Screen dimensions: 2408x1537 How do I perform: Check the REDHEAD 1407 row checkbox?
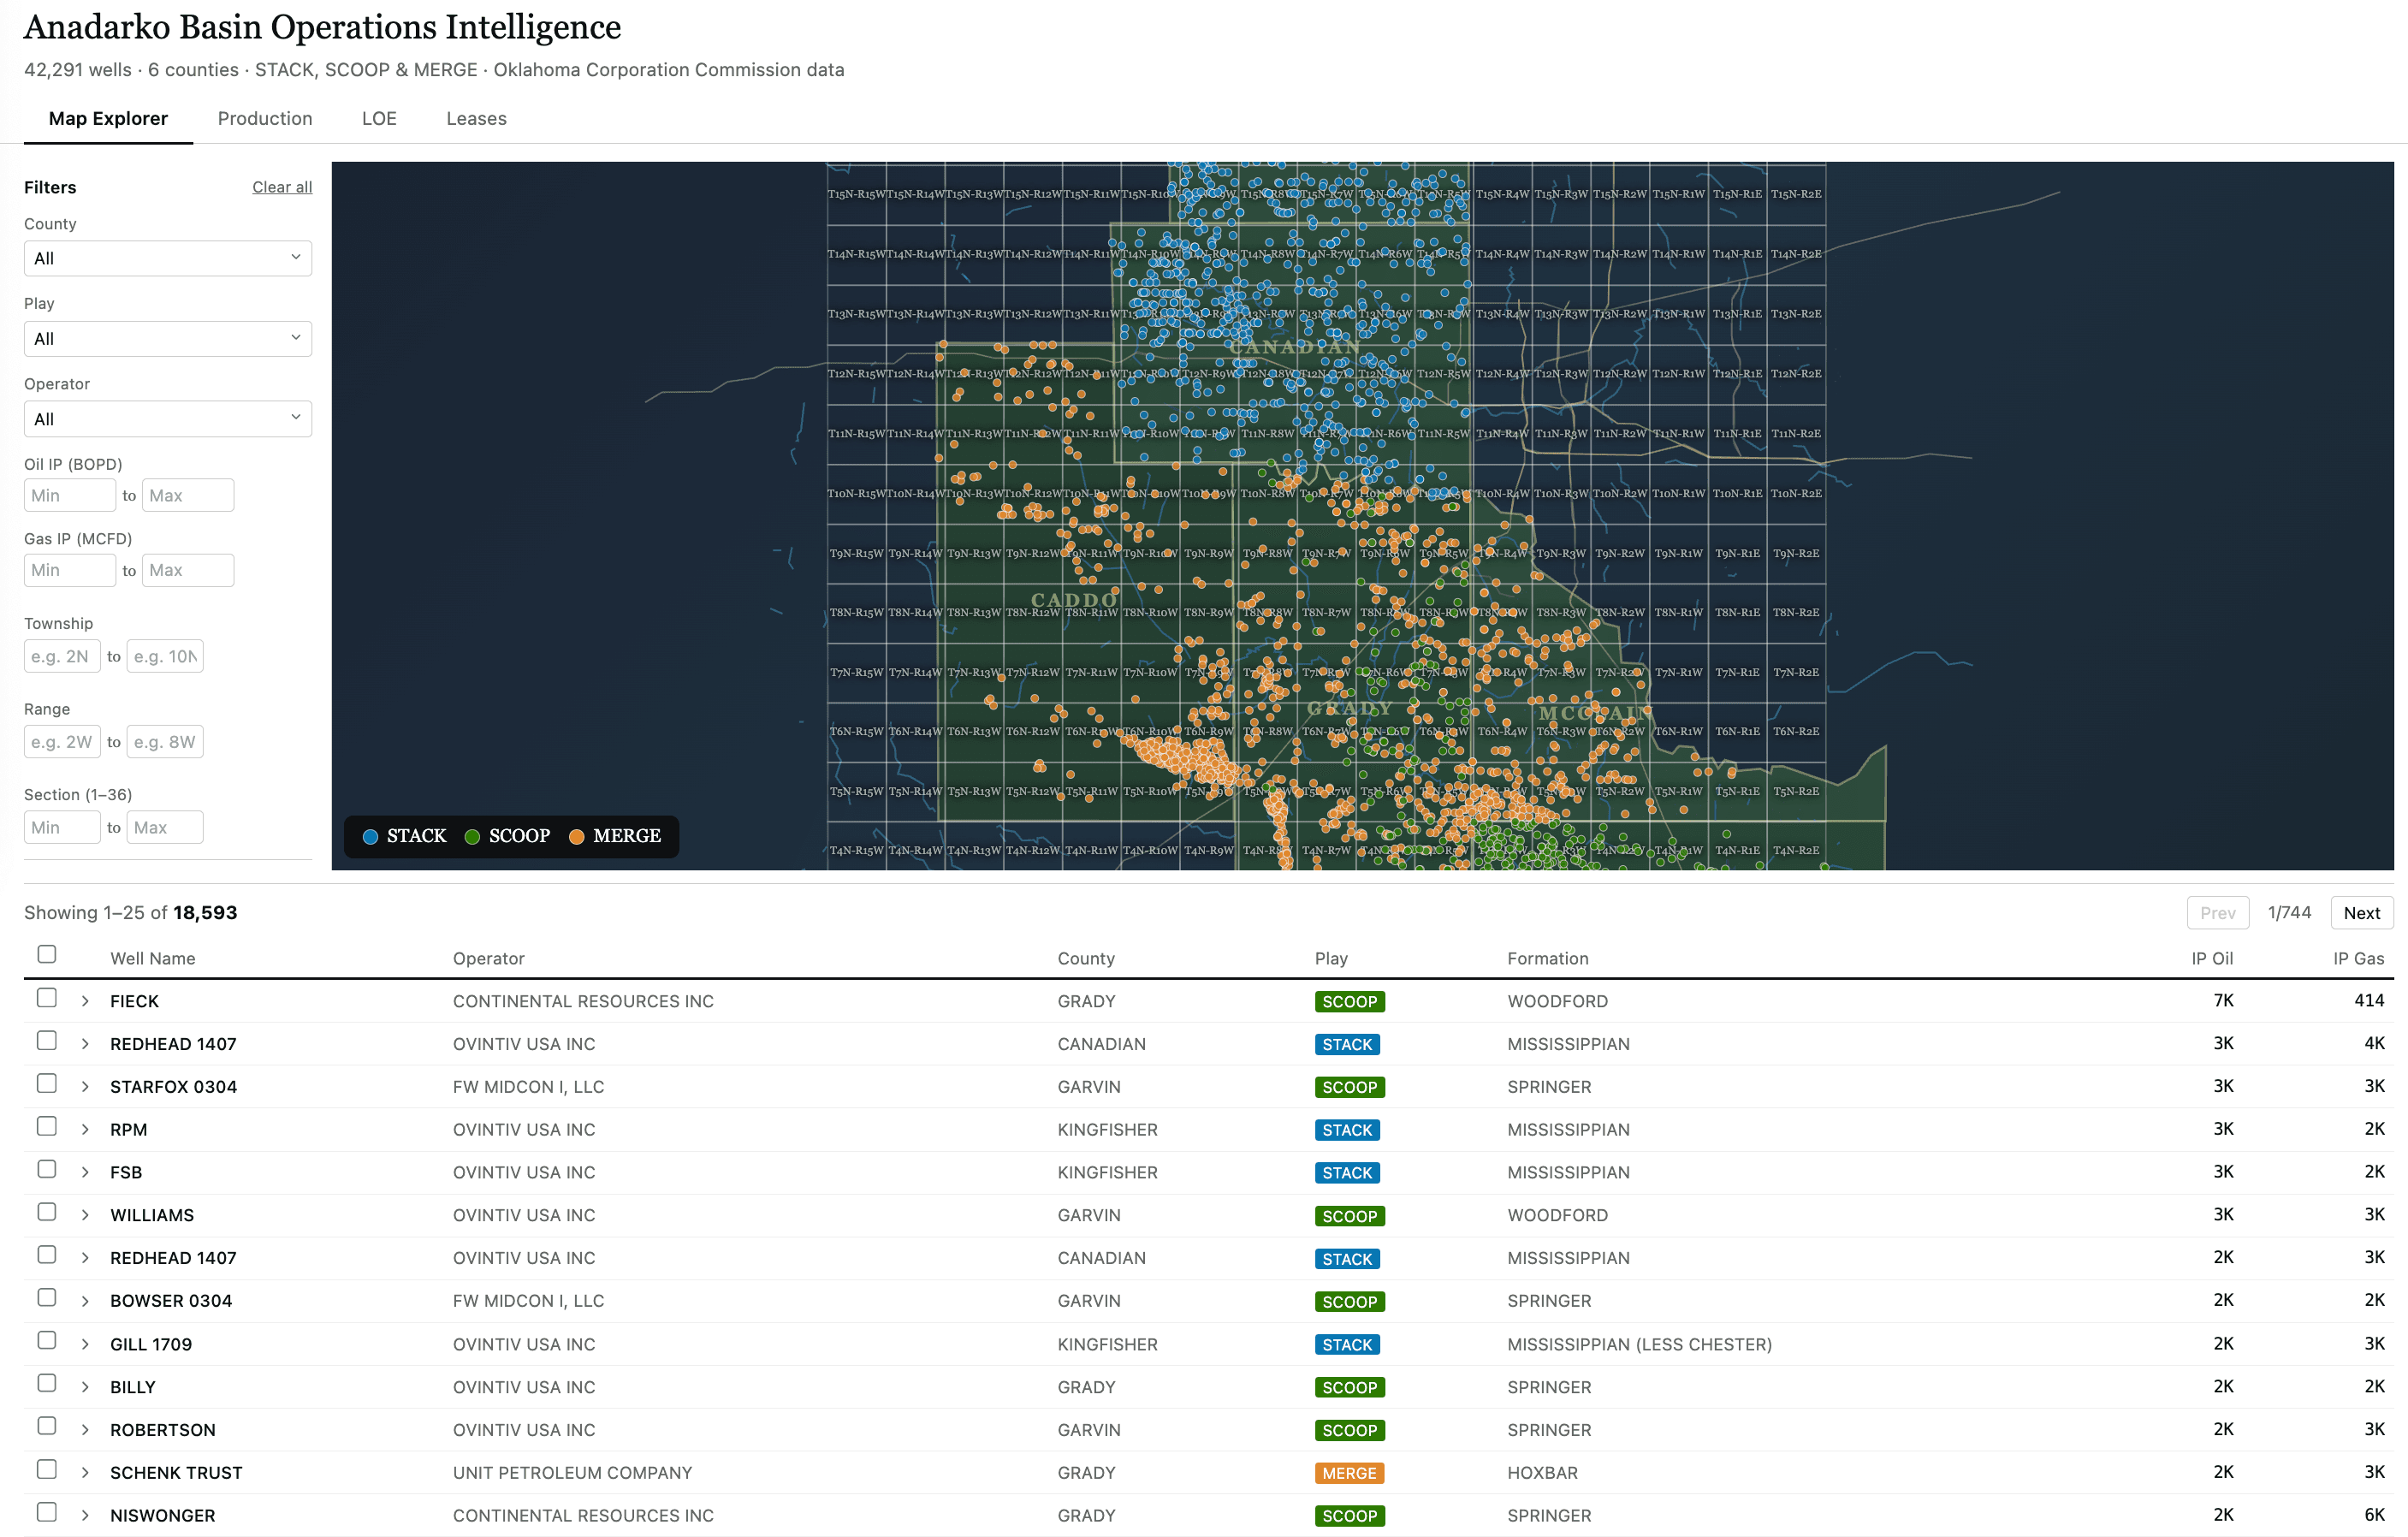(x=46, y=1039)
